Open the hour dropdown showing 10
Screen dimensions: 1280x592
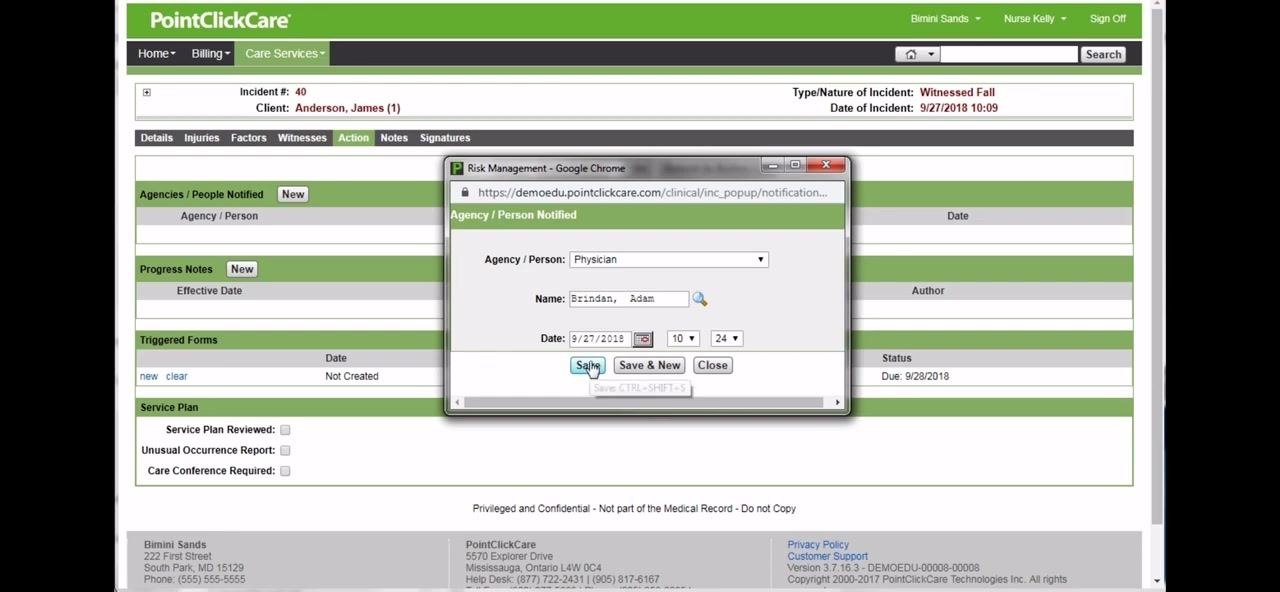(x=683, y=339)
